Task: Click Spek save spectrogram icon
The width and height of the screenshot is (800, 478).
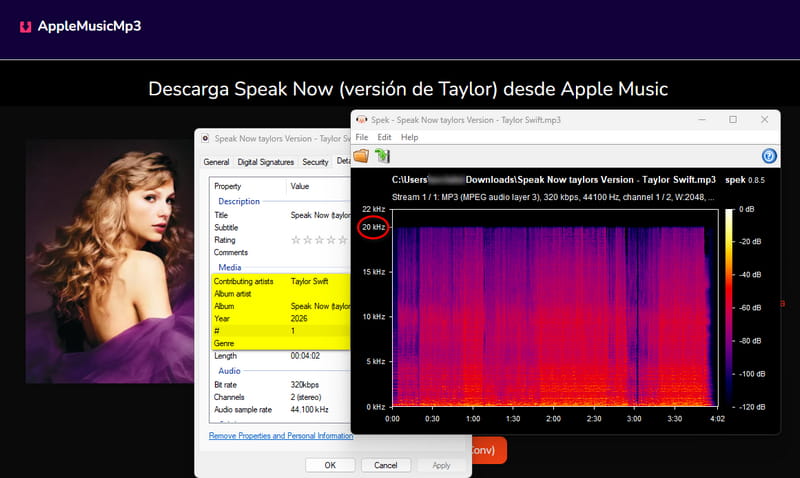Action: pos(382,156)
